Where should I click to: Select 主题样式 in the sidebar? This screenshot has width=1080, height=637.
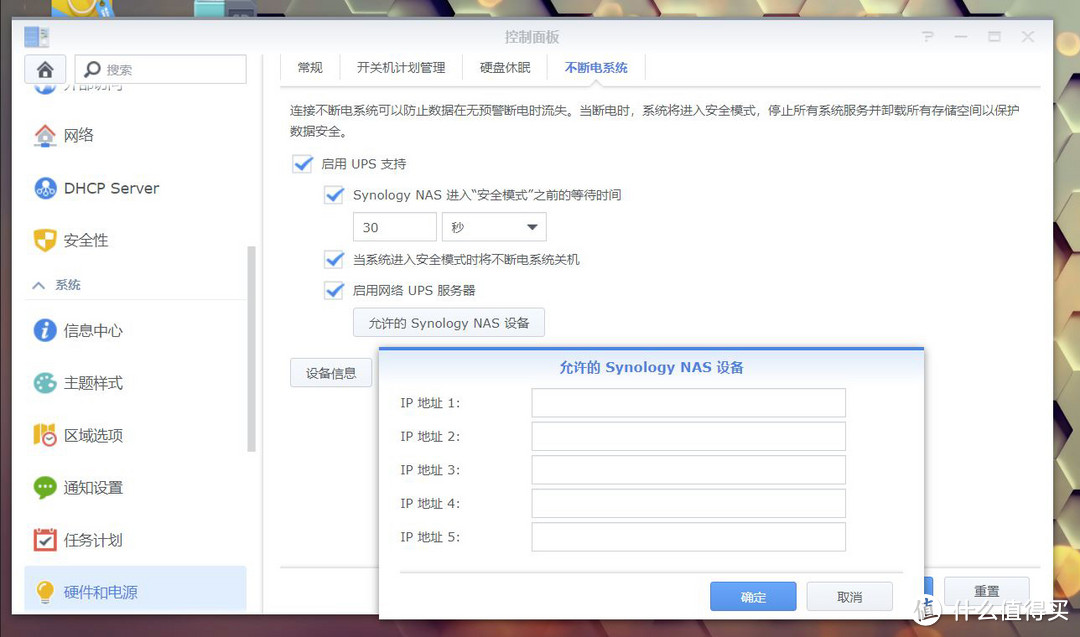pyautogui.click(x=135, y=383)
